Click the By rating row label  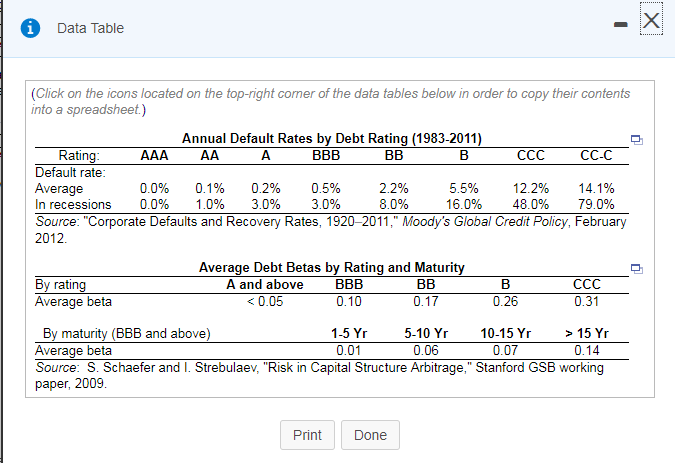[60, 285]
